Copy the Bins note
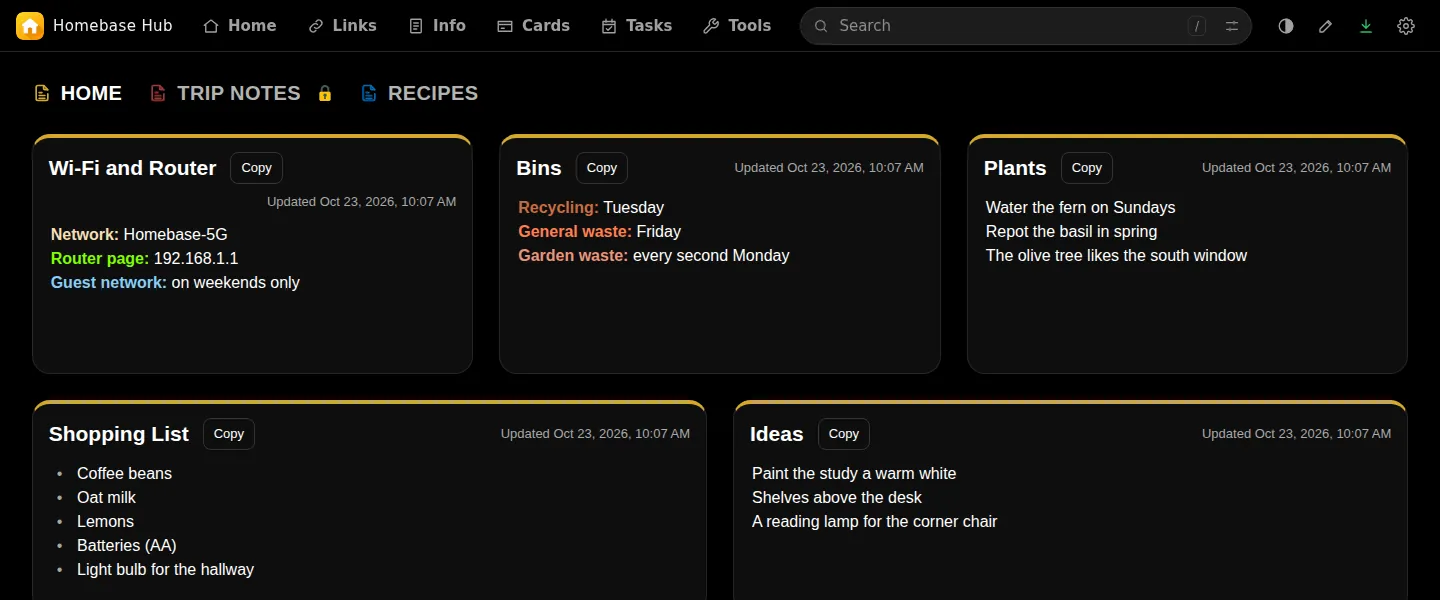This screenshot has width=1440, height=600. (x=601, y=168)
